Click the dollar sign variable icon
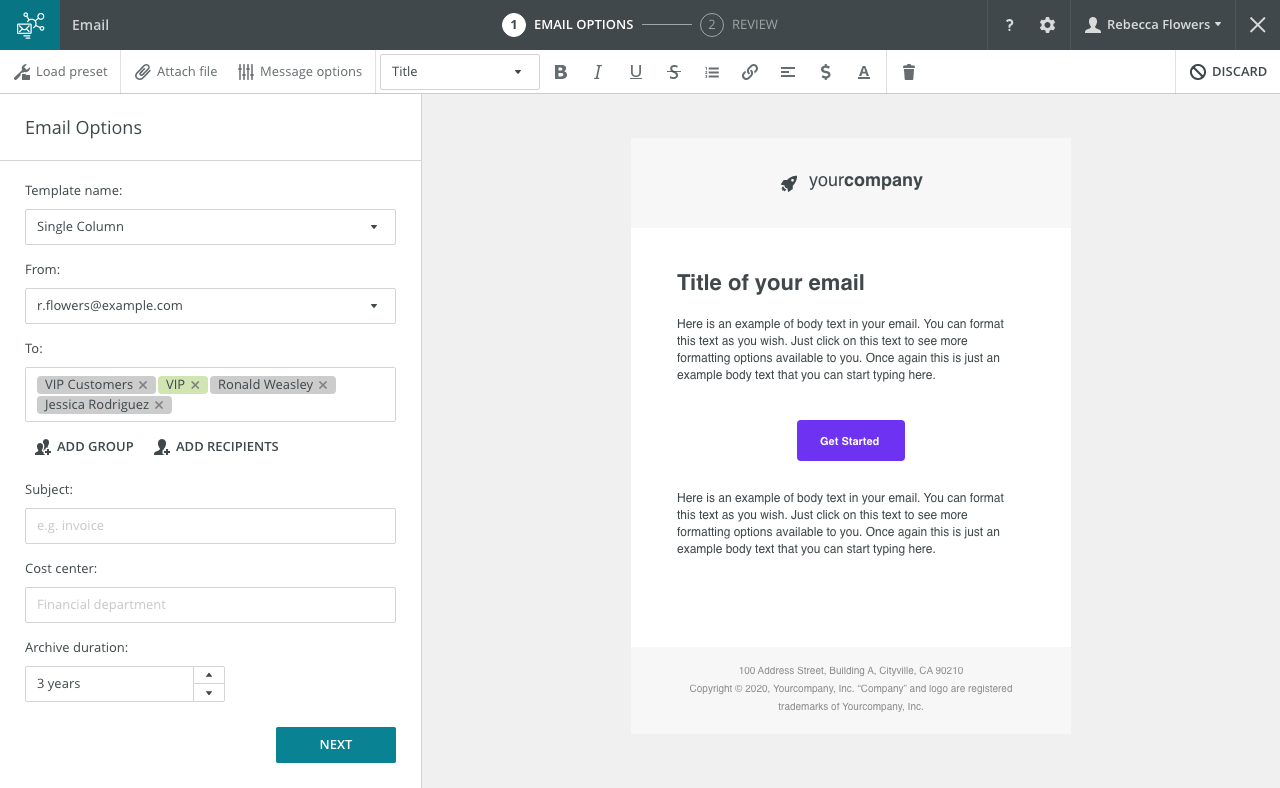This screenshot has height=788, width=1280. pyautogui.click(x=826, y=72)
